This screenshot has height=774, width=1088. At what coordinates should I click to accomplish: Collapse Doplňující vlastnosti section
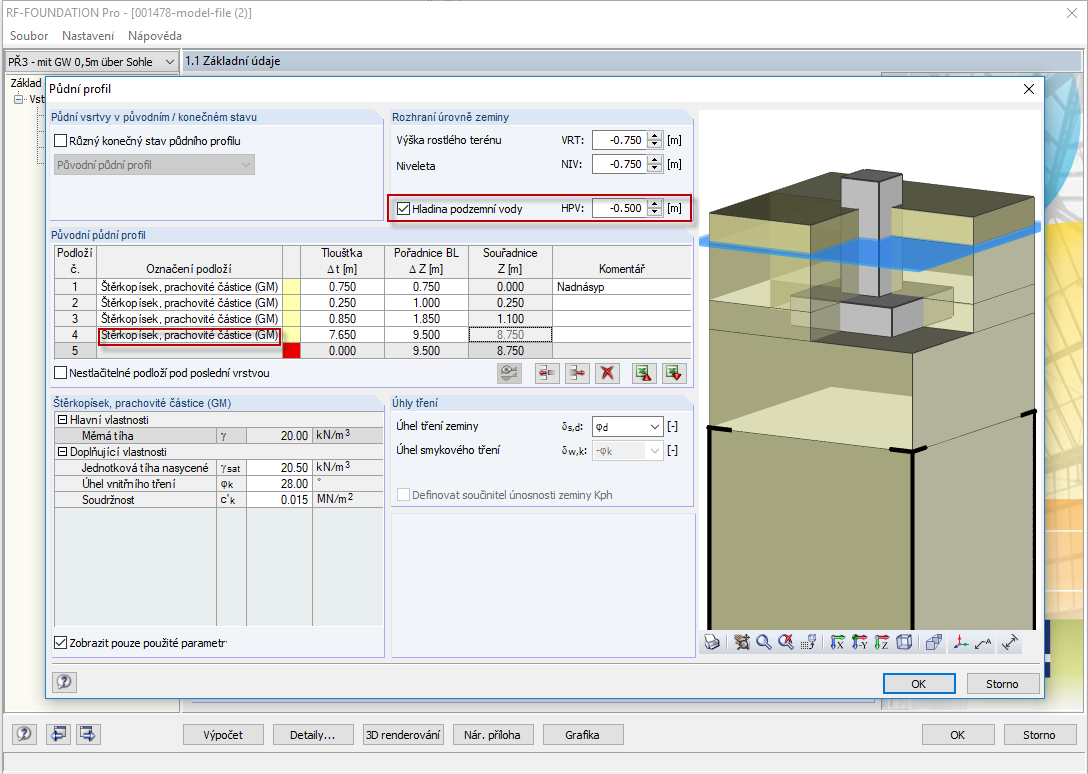point(62,452)
